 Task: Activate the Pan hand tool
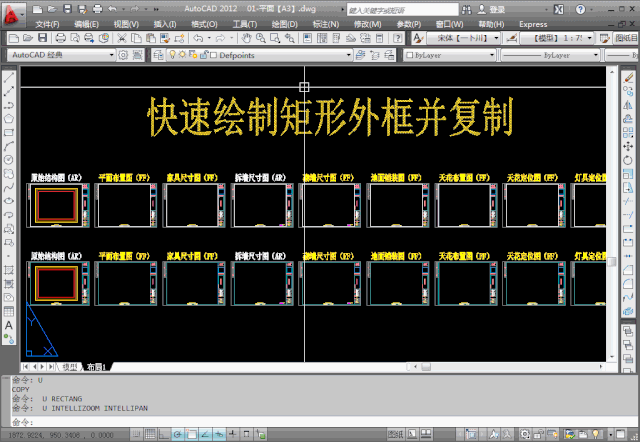click(x=246, y=38)
